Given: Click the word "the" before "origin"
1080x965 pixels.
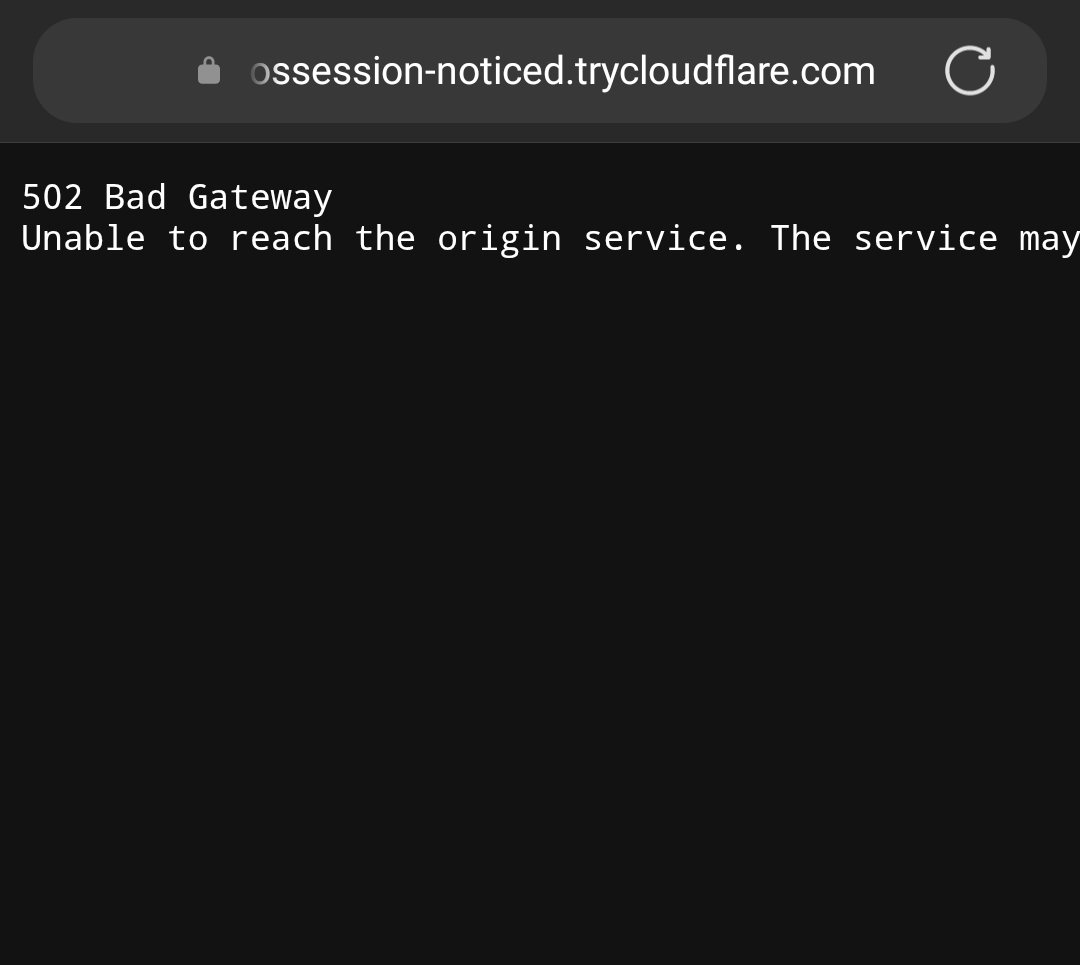Looking at the screenshot, I should [x=385, y=239].
